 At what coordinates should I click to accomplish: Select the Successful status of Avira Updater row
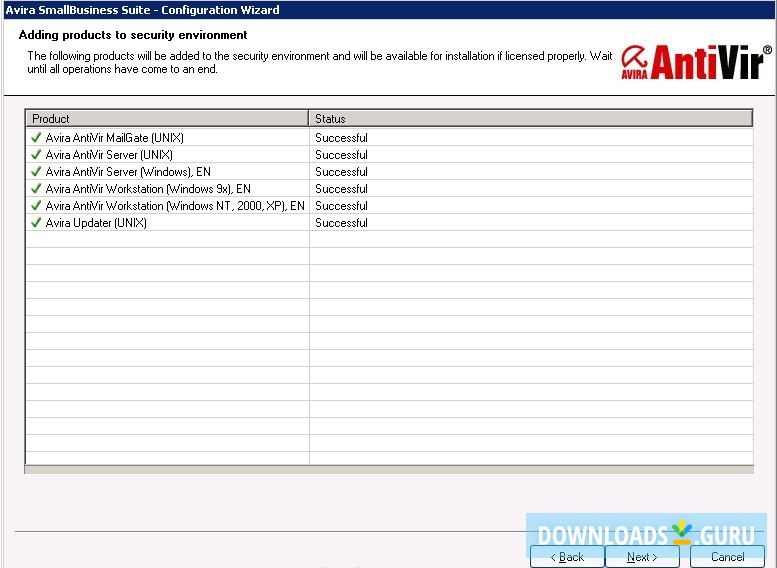[341, 223]
